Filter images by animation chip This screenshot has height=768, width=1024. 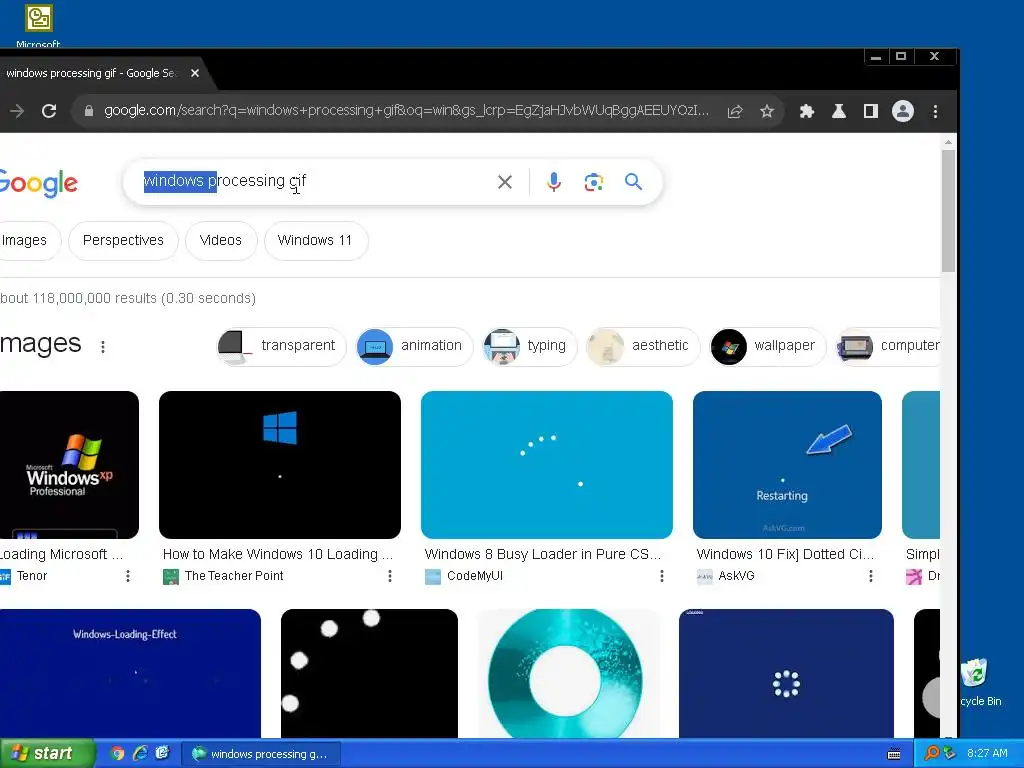[414, 346]
